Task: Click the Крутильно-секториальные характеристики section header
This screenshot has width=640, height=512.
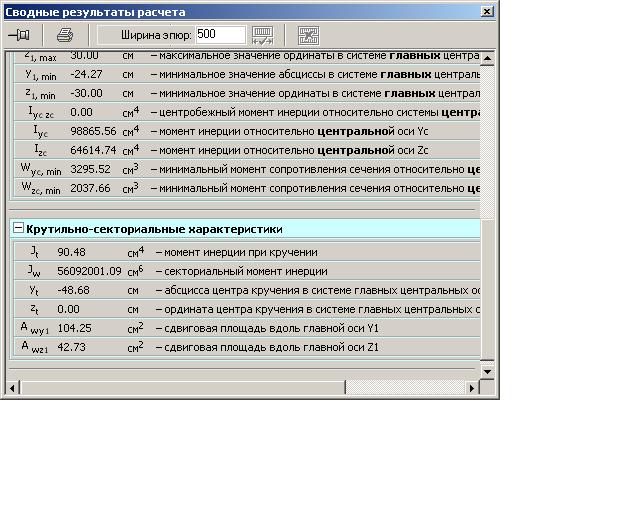Action: (x=153, y=229)
